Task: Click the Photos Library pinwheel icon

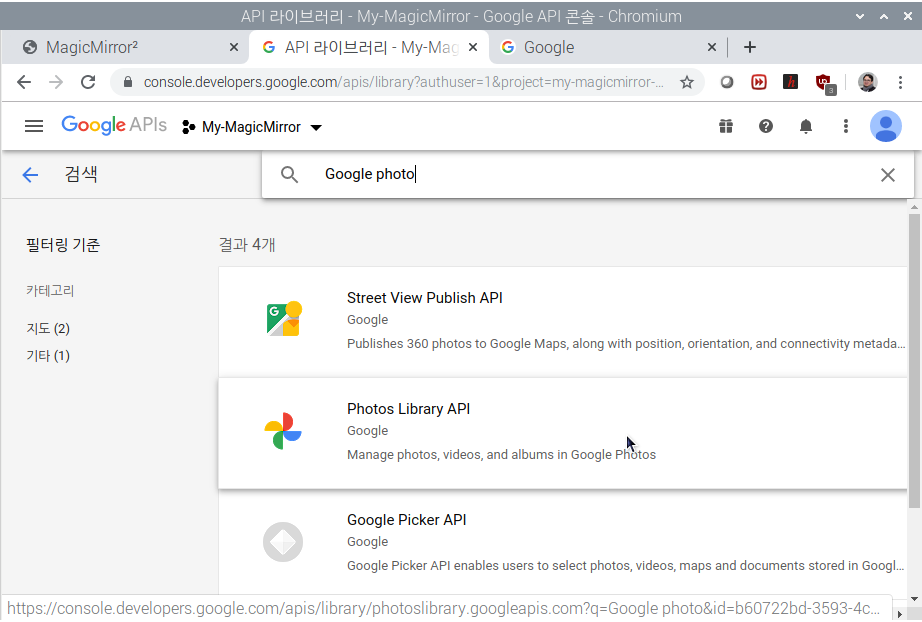Action: (283, 431)
